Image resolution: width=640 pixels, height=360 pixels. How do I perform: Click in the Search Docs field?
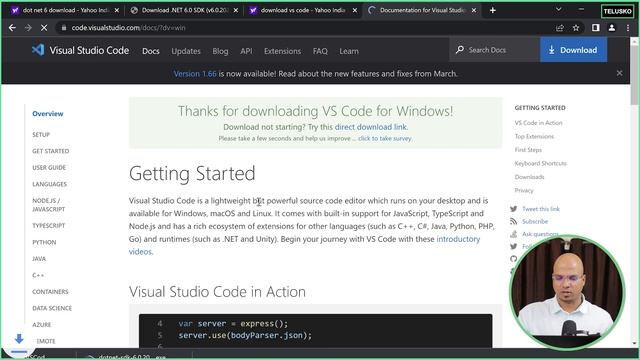click(x=494, y=50)
